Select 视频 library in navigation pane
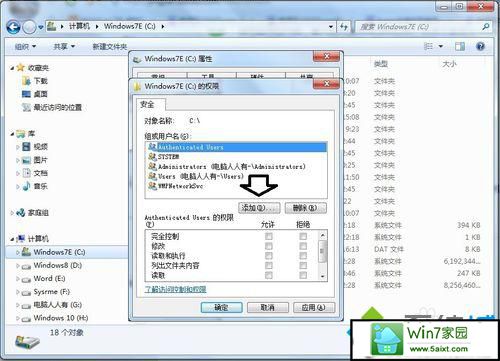Screen dimensions: 500x361 [x=41, y=147]
